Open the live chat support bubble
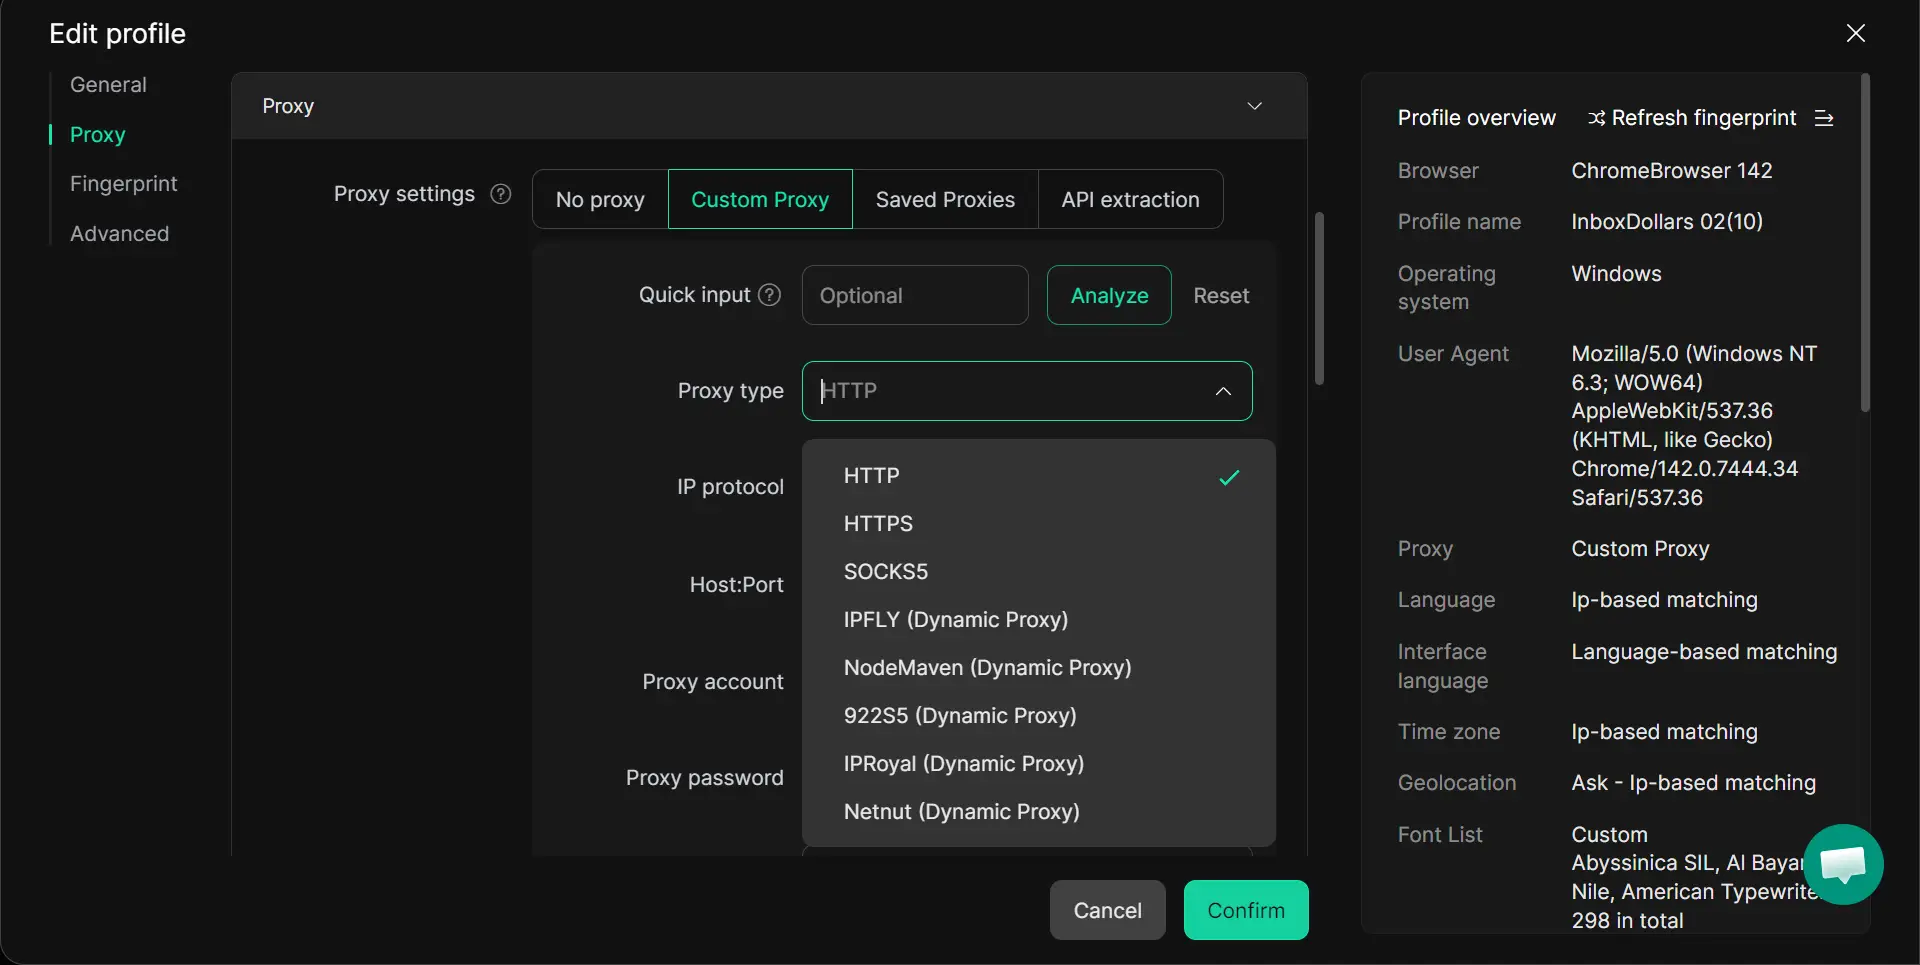Screen dimensions: 1920x965 [x=1842, y=864]
